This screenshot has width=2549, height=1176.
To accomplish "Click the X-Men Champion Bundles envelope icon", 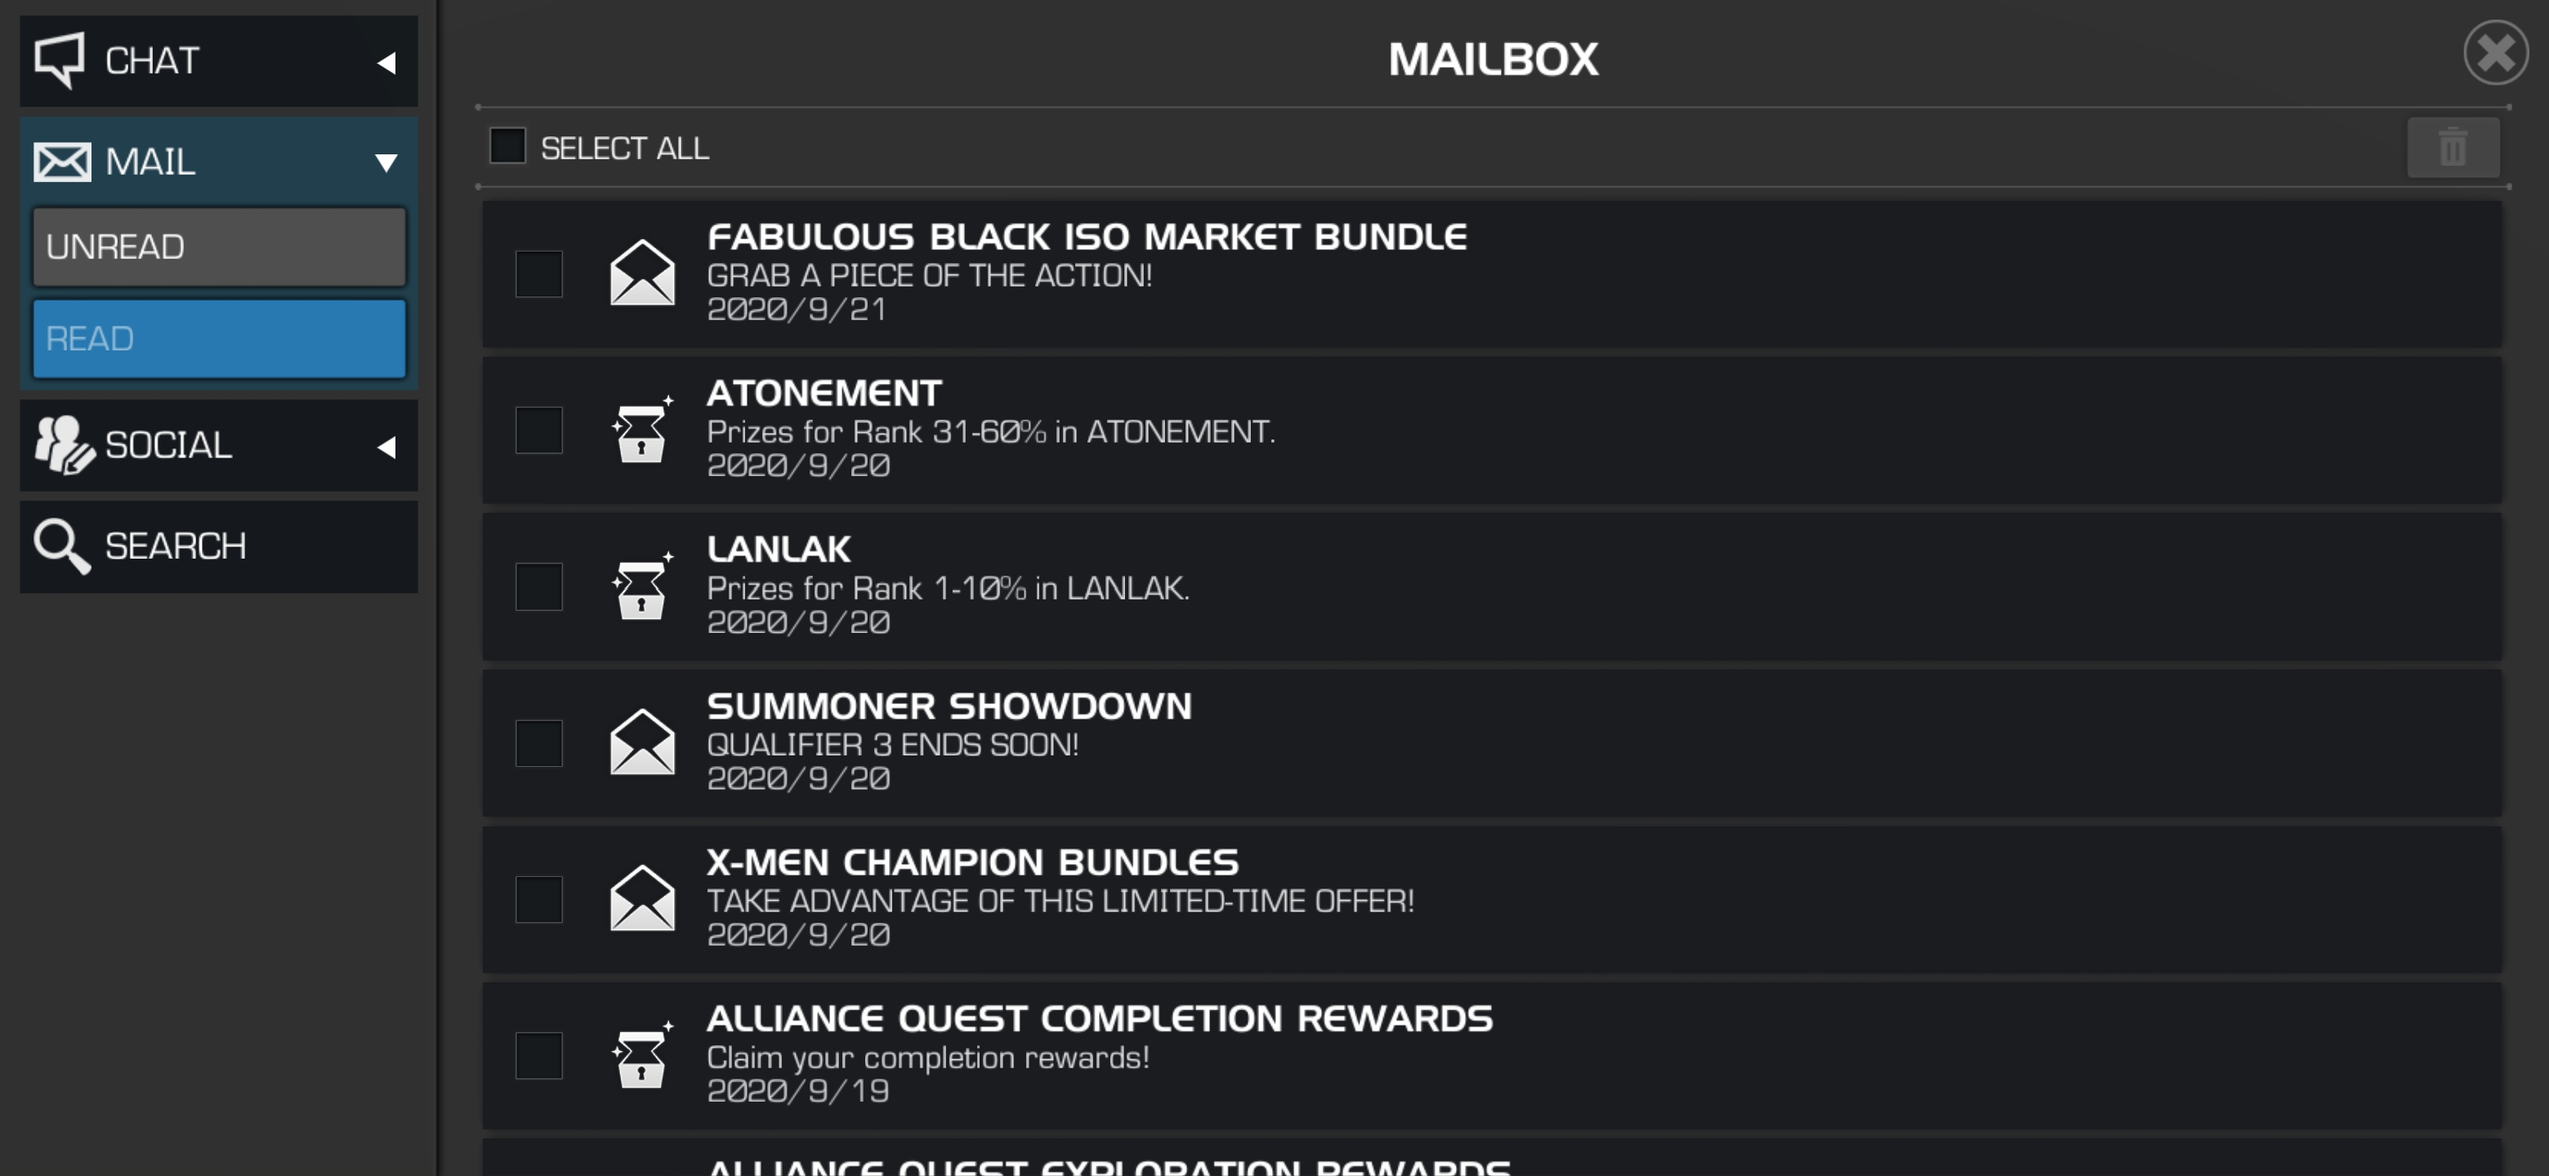I will tap(642, 898).
